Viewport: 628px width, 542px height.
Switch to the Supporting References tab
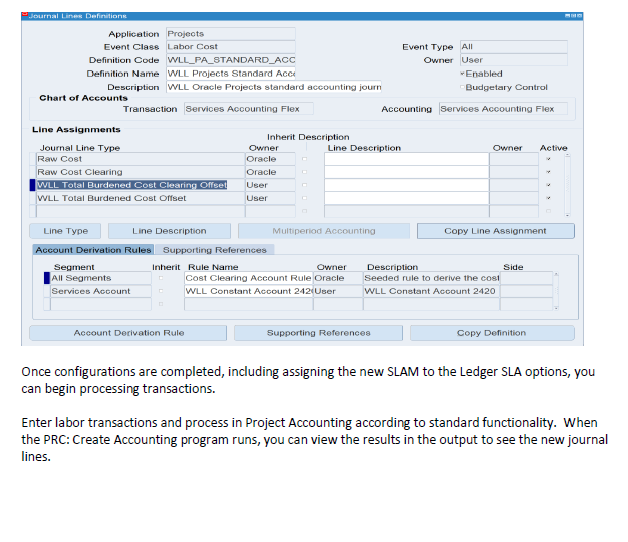pos(215,250)
